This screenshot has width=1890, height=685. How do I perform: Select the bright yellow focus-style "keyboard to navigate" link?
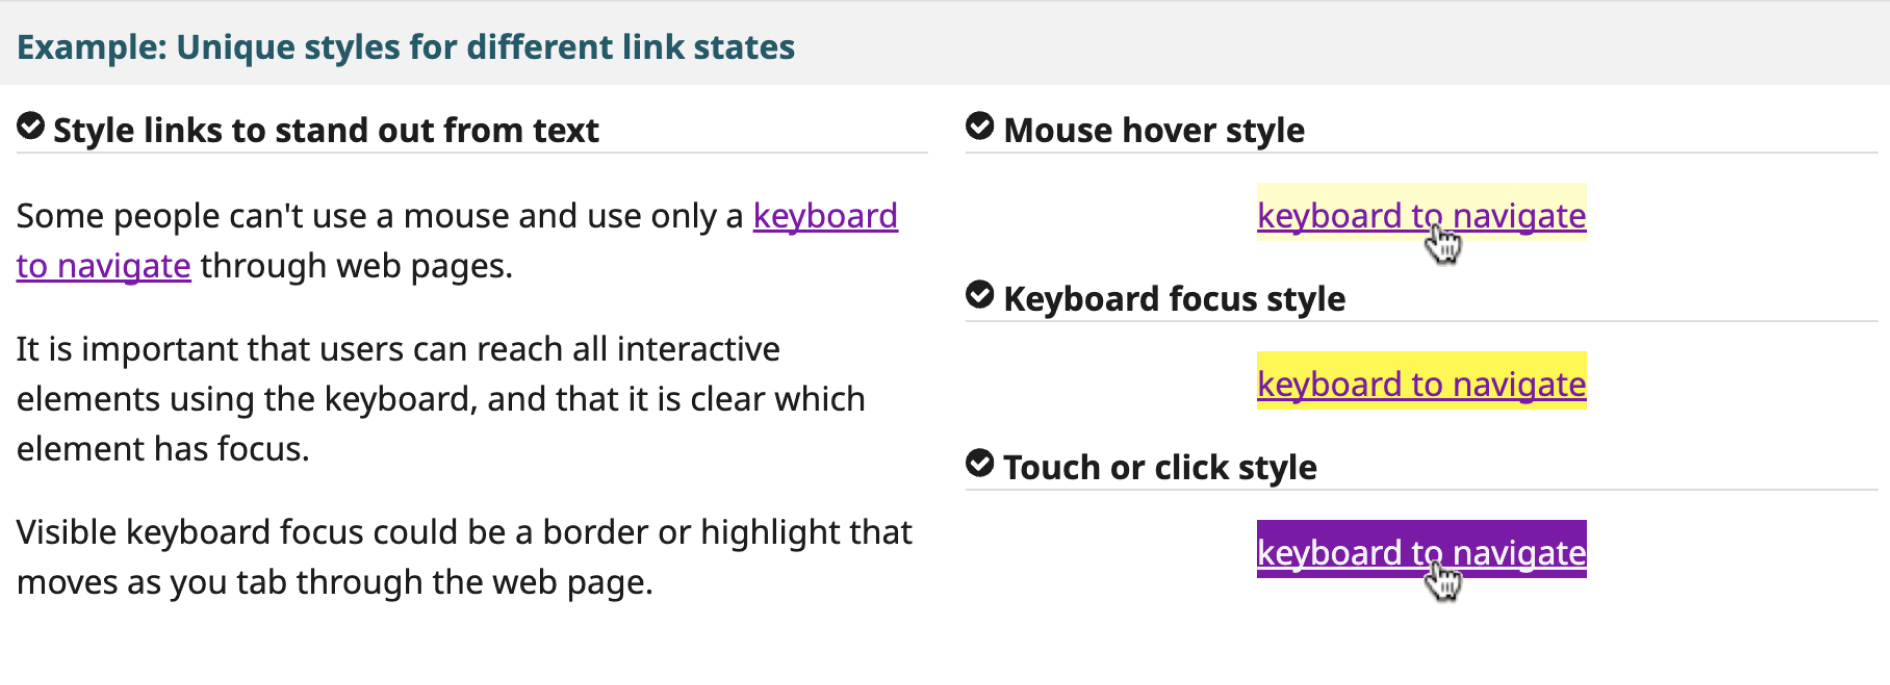coord(1421,384)
